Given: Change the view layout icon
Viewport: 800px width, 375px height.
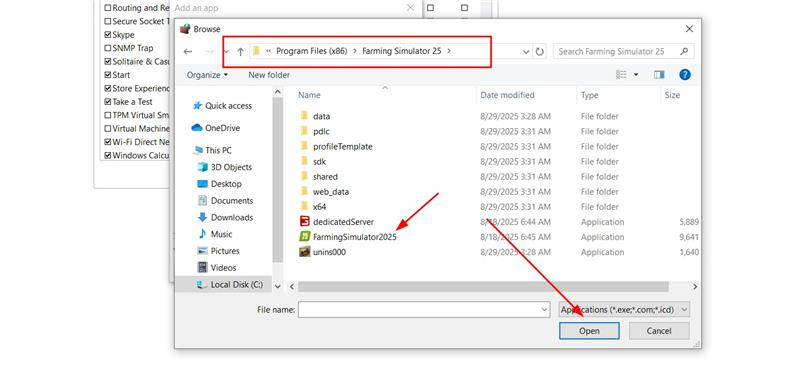Looking at the screenshot, I should coord(621,75).
